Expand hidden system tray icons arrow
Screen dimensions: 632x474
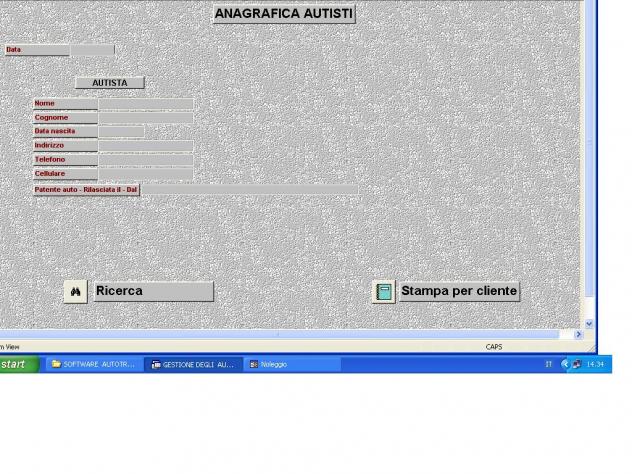coord(565,364)
